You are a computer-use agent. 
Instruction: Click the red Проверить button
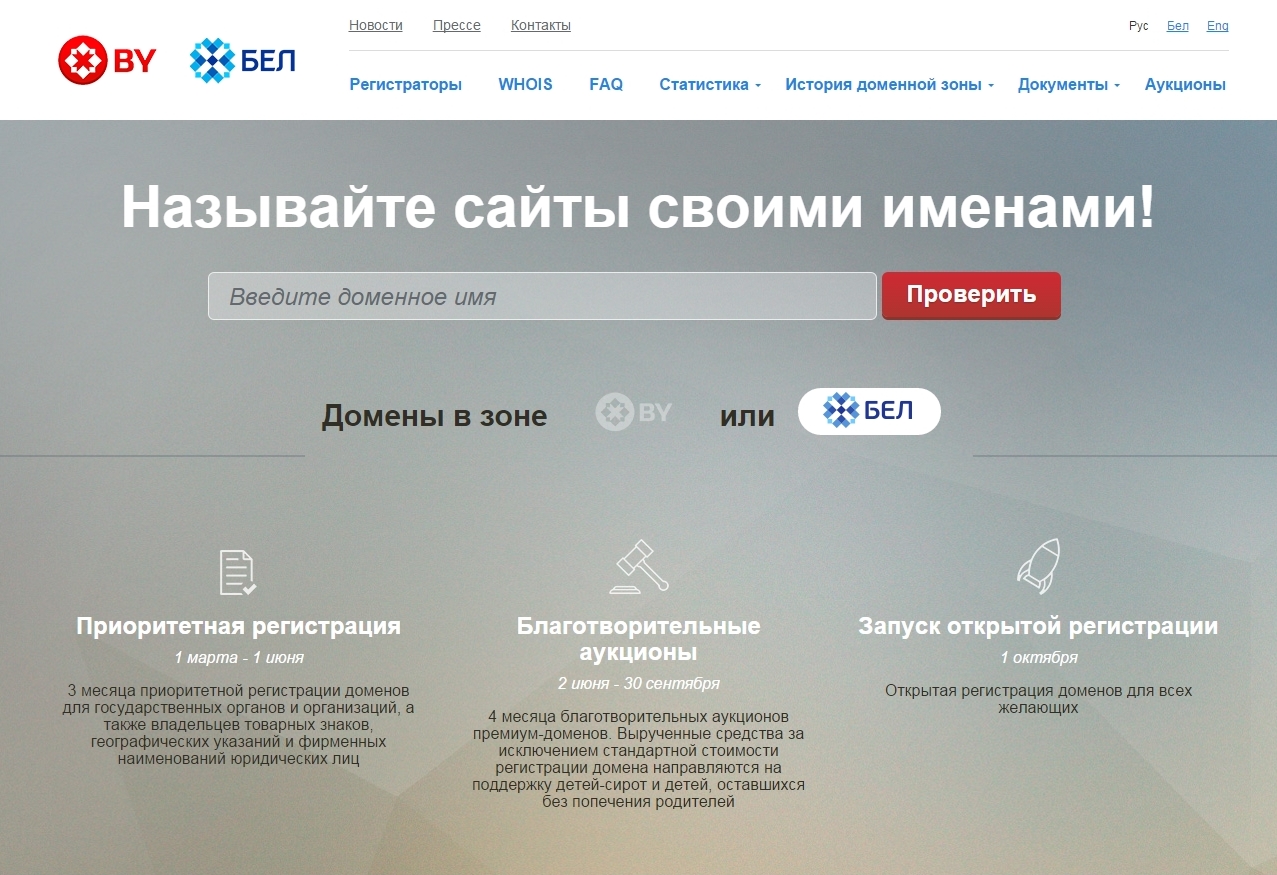click(x=970, y=295)
